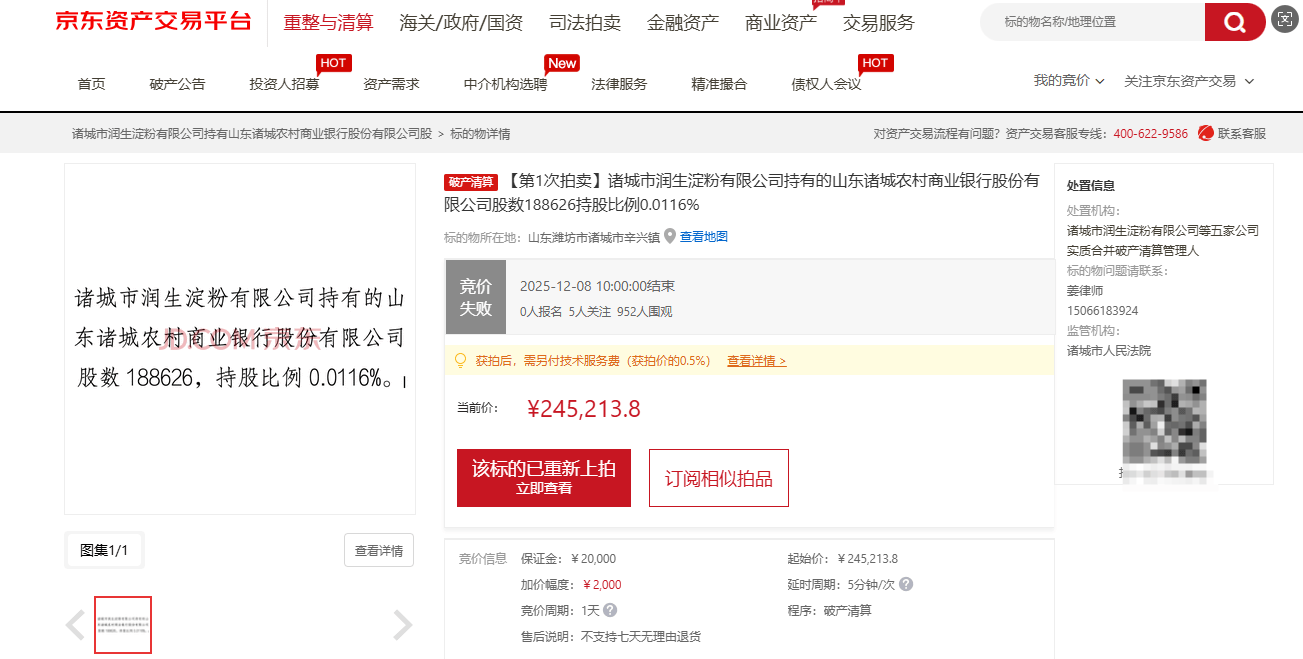Expand the 关注京东资产交易 dropdown
Screen dimensions: 1303x659
[1188, 81]
